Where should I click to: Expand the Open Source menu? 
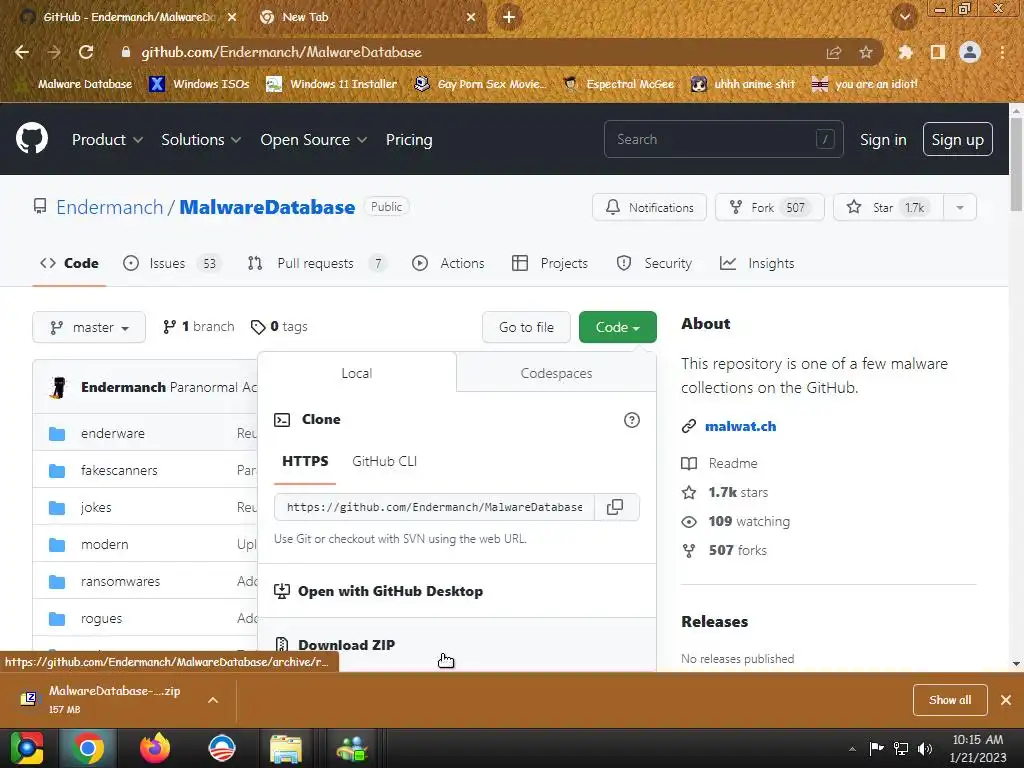(x=313, y=139)
